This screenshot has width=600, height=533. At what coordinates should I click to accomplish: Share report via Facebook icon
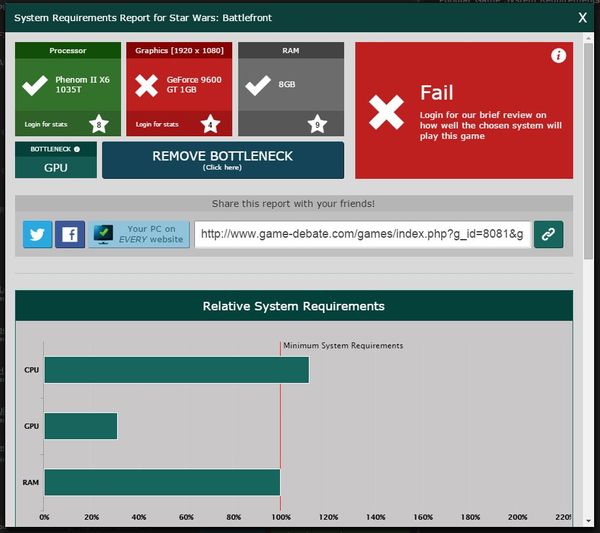70,234
